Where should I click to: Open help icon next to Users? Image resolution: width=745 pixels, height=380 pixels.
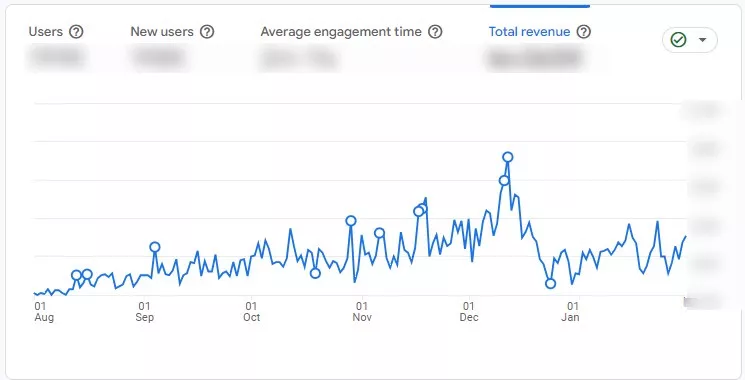(x=76, y=32)
